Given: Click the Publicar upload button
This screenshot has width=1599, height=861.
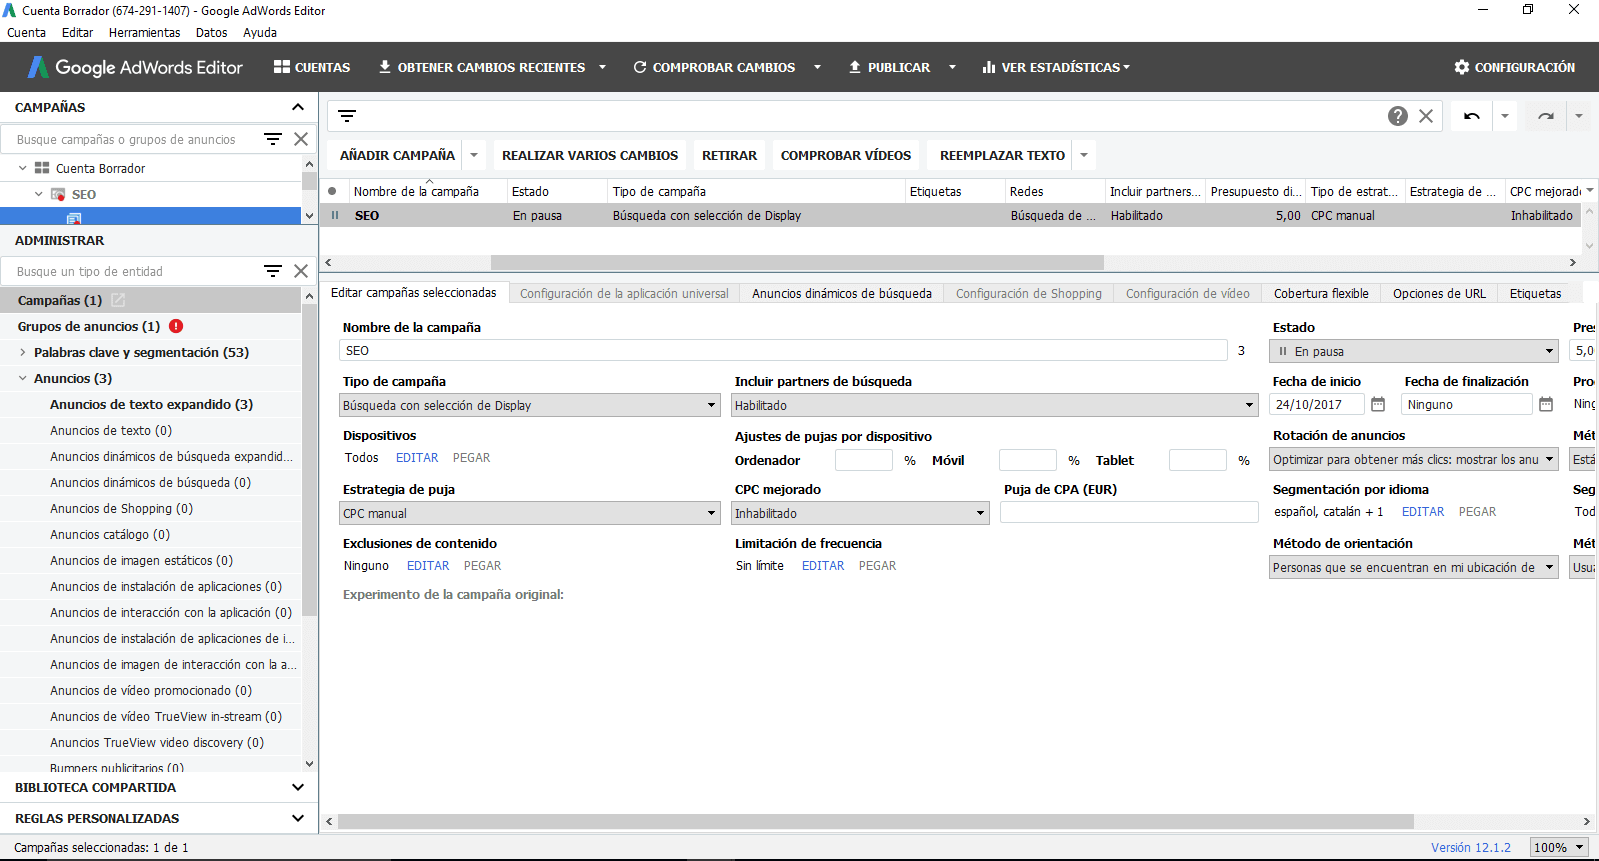Looking at the screenshot, I should click(889, 67).
